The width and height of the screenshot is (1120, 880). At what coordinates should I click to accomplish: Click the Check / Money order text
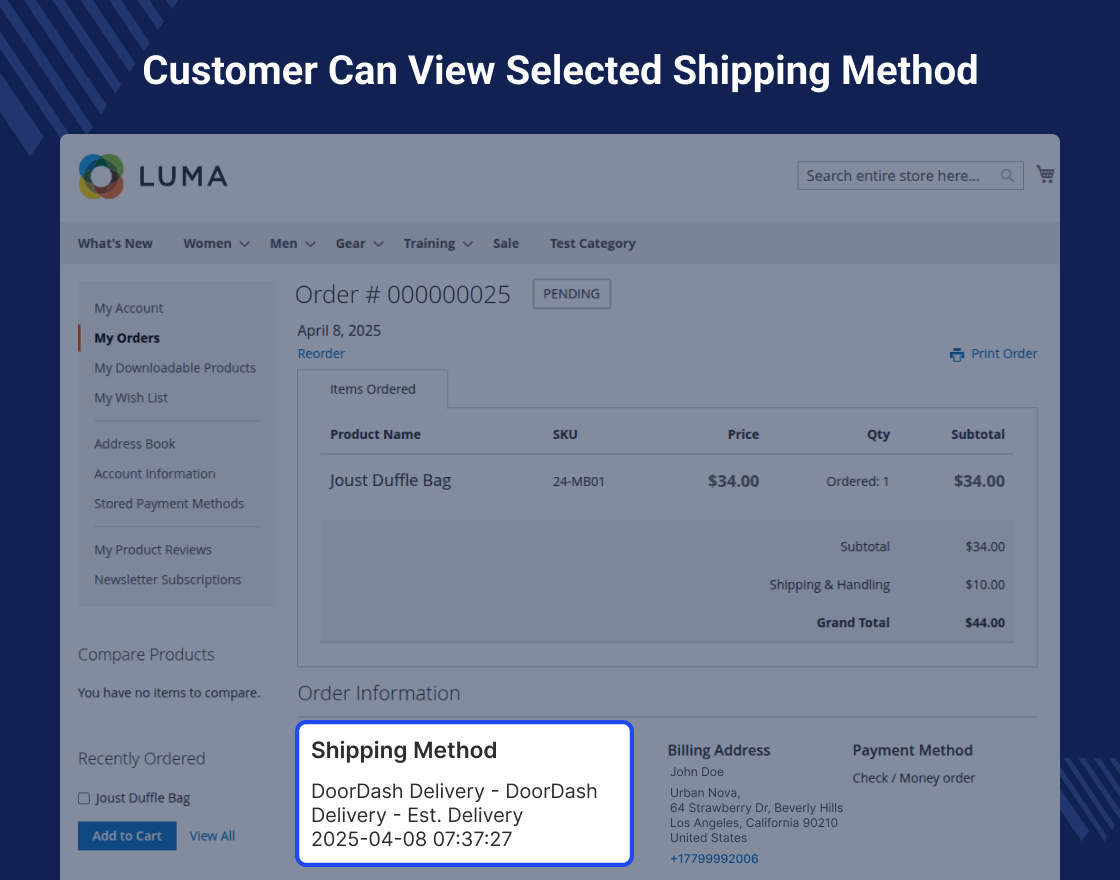[x=914, y=778]
